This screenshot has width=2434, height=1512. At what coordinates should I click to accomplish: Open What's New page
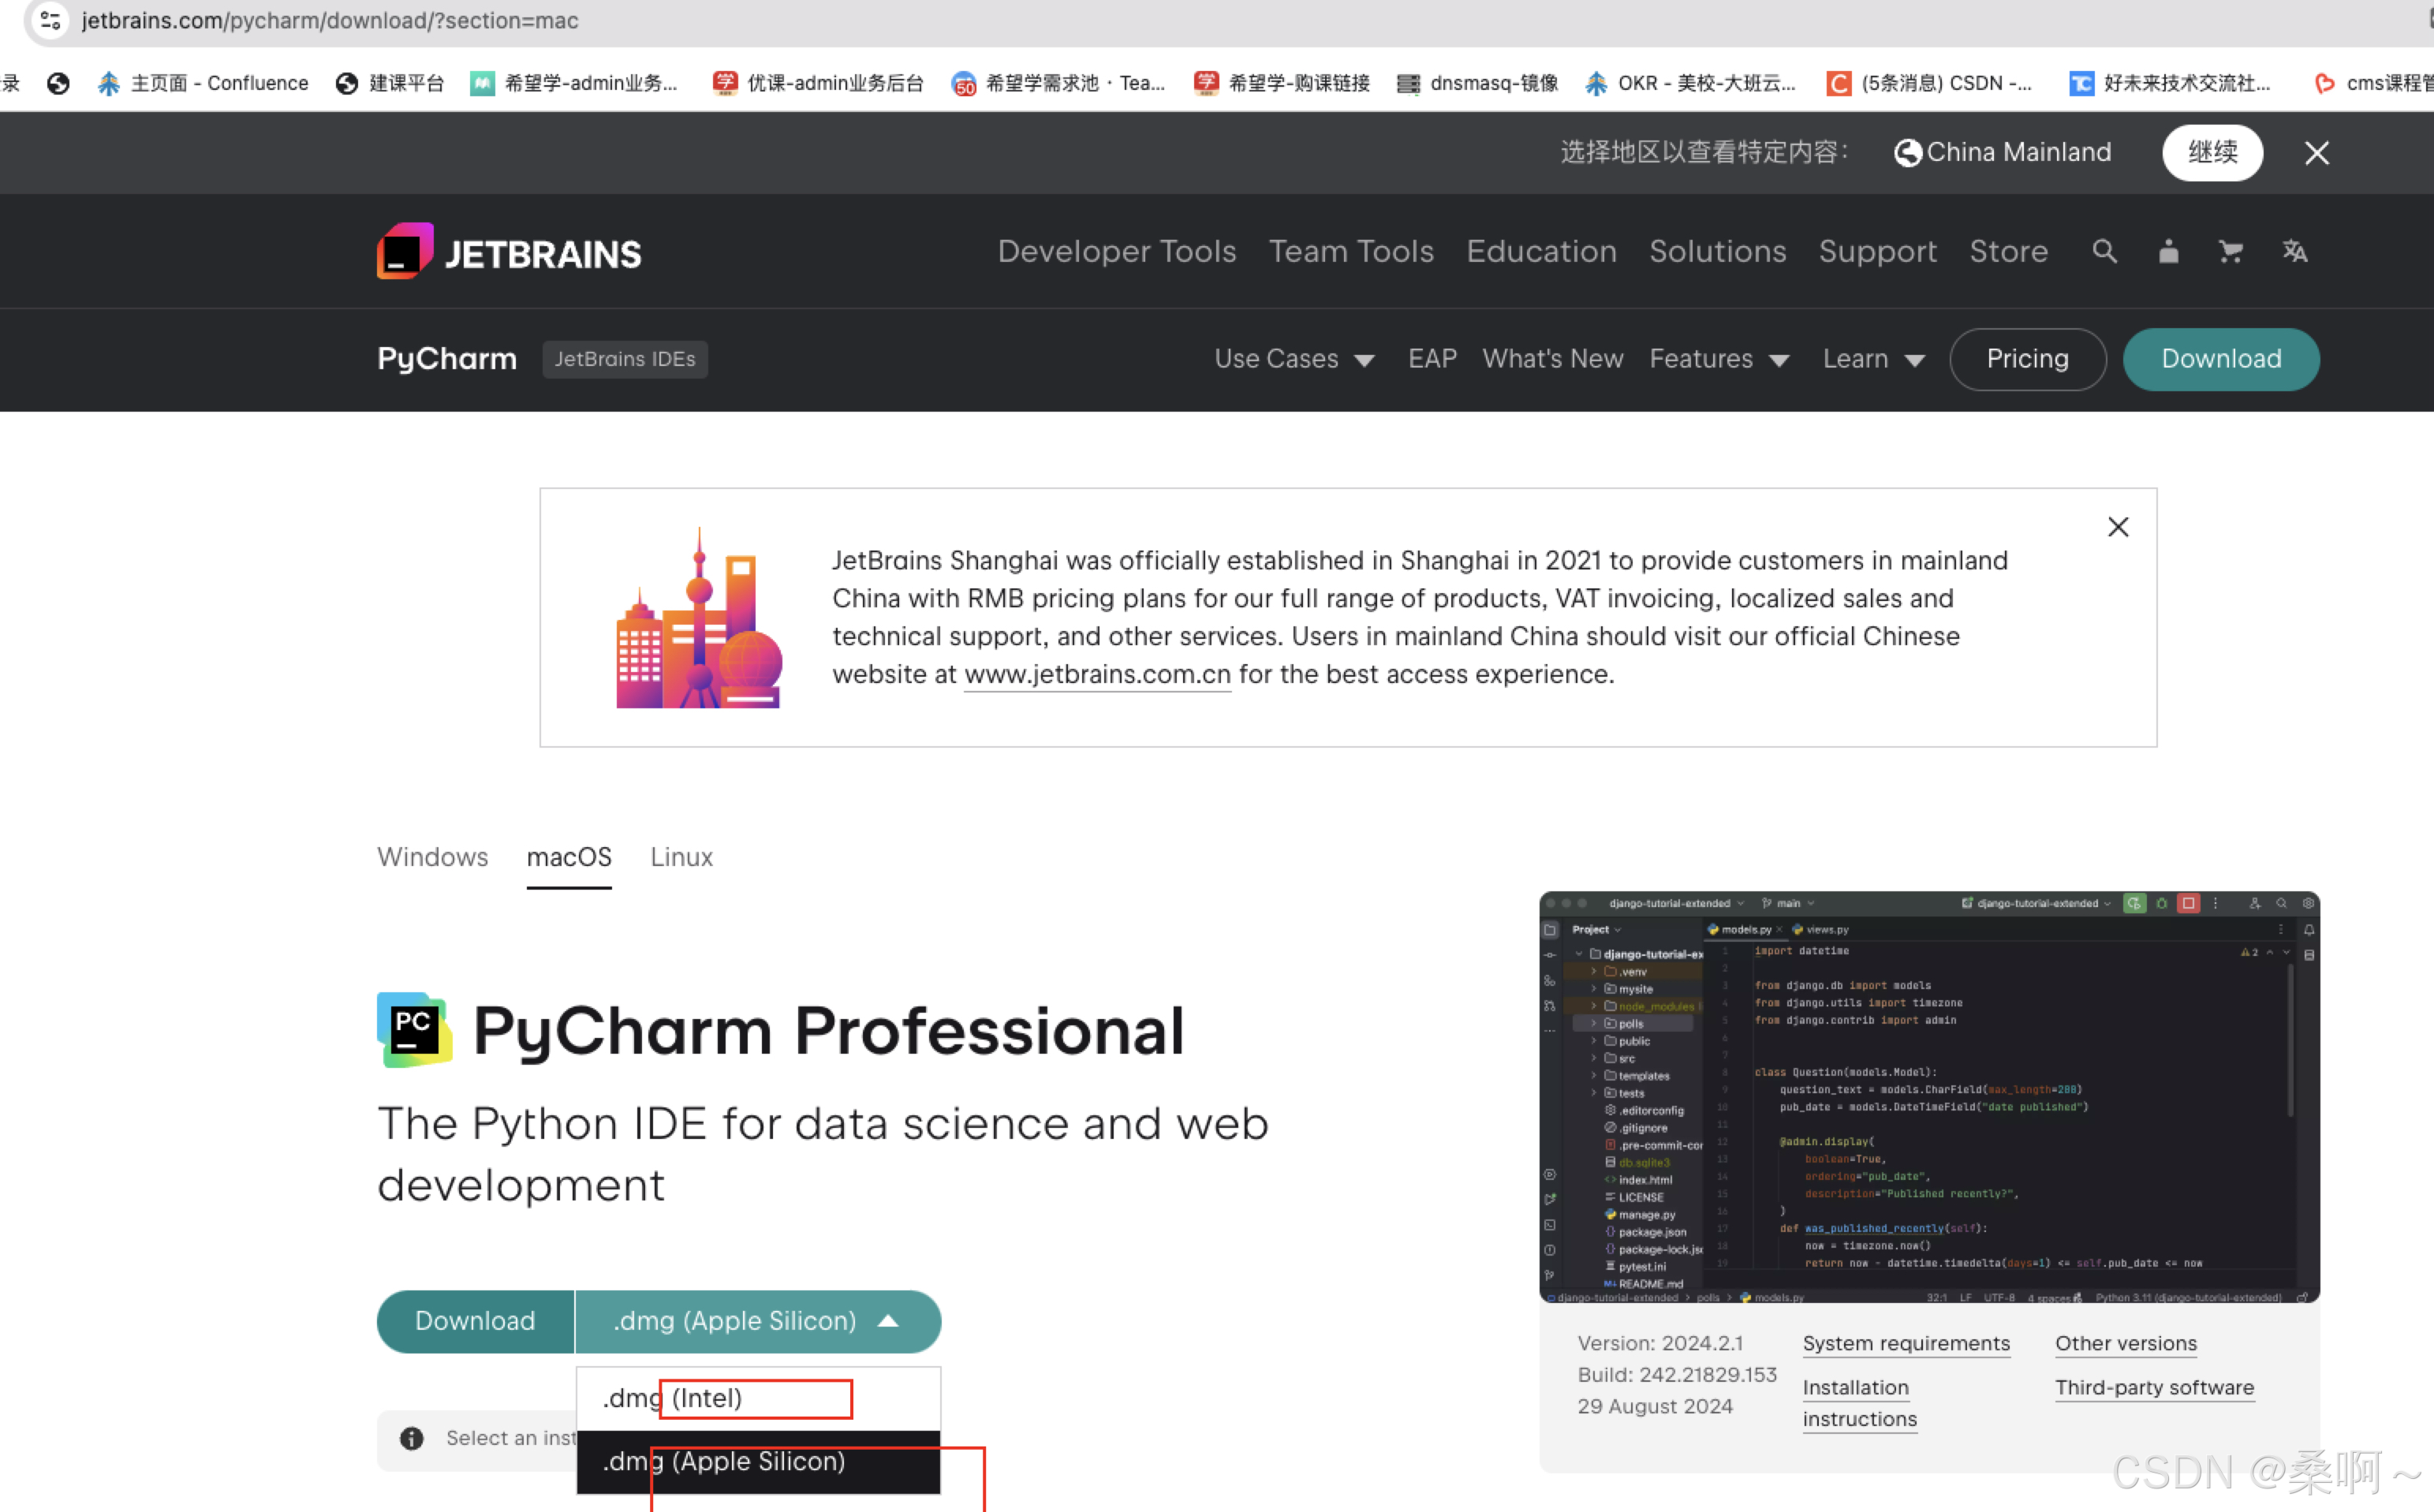[x=1552, y=359]
